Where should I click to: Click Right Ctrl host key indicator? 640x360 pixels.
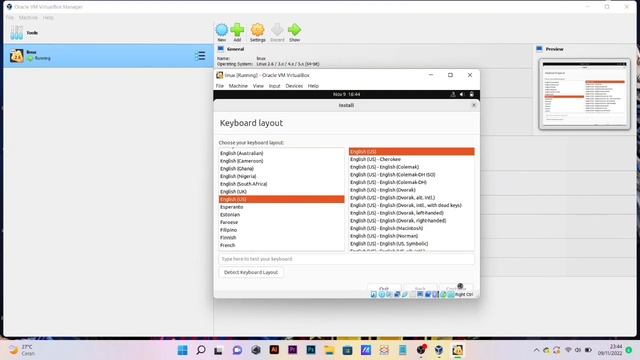coord(464,294)
